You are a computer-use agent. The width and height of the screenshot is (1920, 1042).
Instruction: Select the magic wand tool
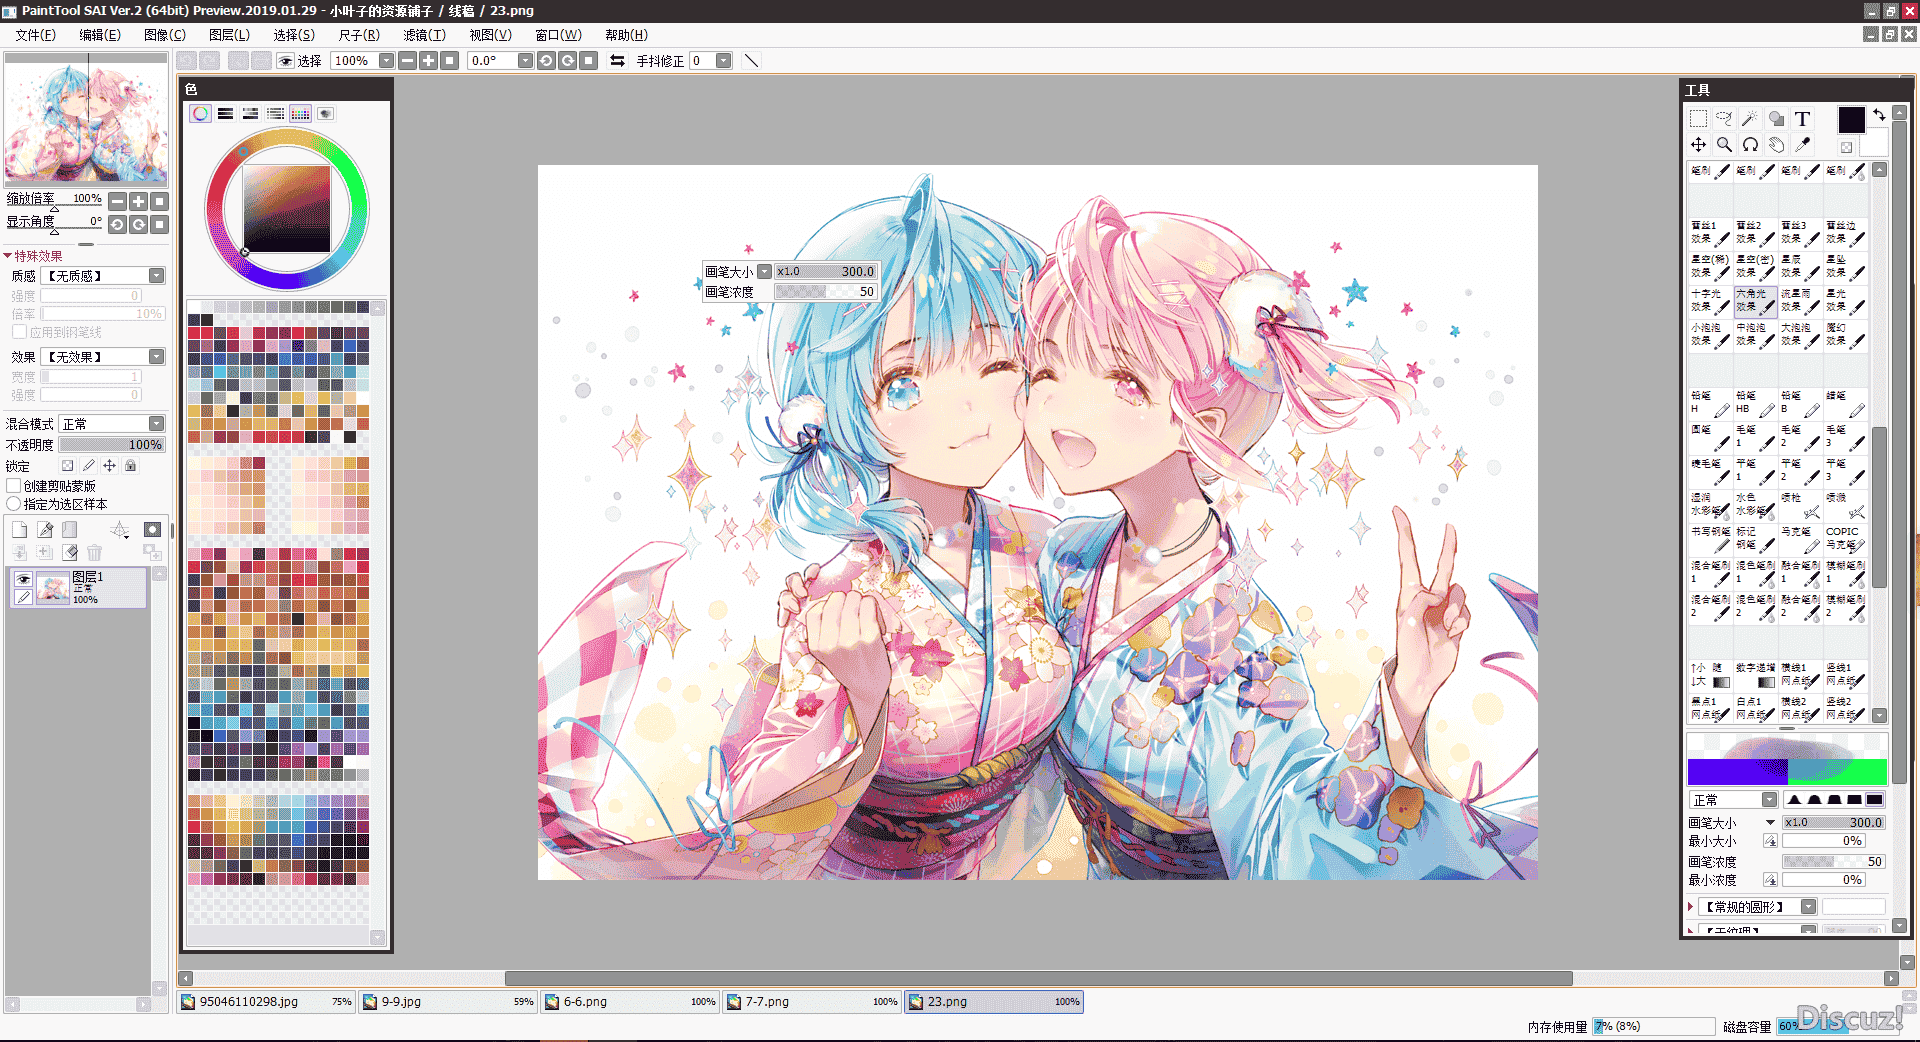tap(1750, 119)
